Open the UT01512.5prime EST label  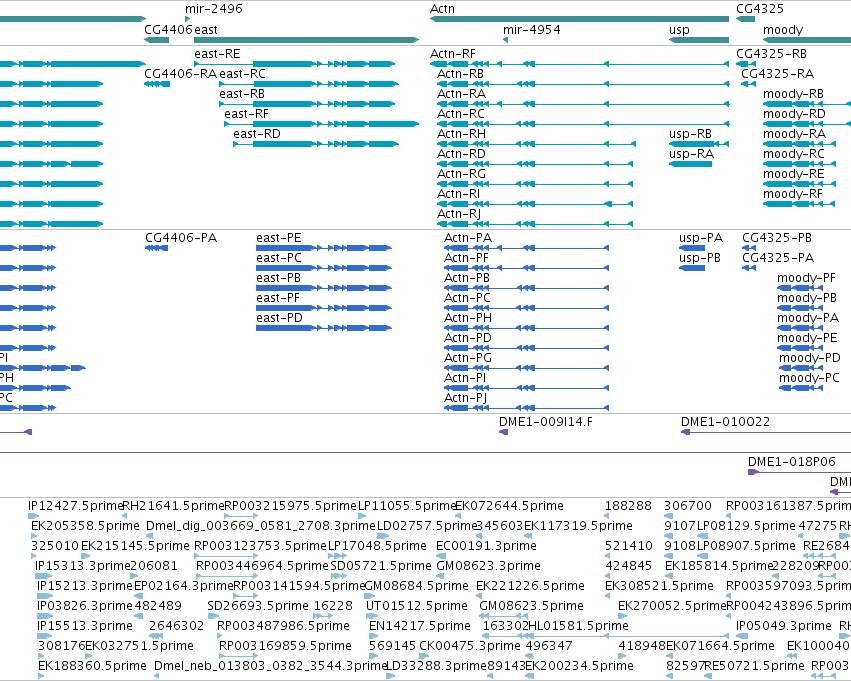tap(417, 606)
